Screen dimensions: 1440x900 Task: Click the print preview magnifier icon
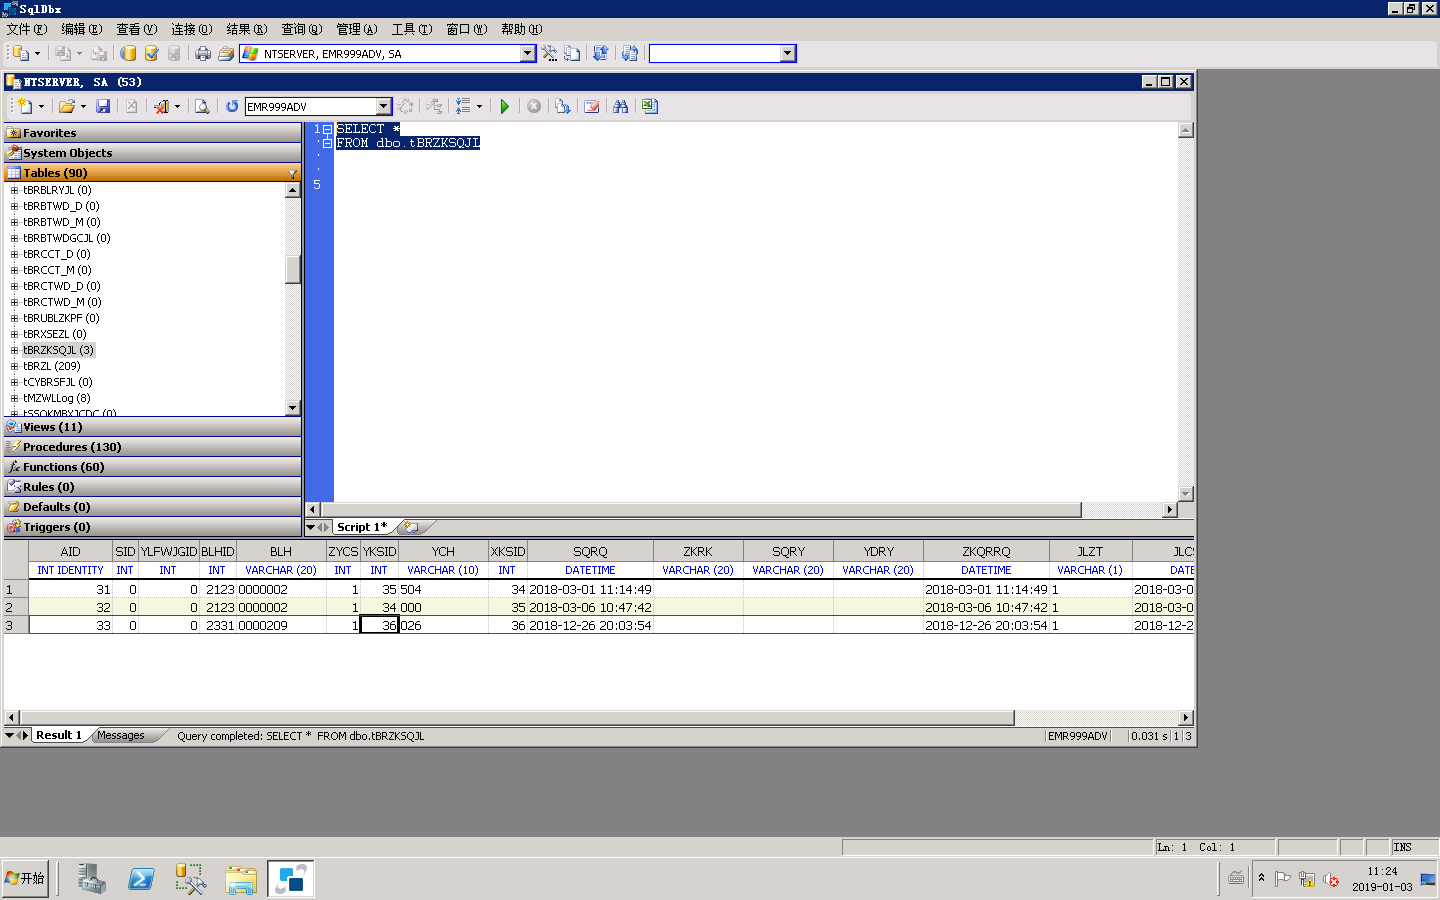pyautogui.click(x=202, y=106)
